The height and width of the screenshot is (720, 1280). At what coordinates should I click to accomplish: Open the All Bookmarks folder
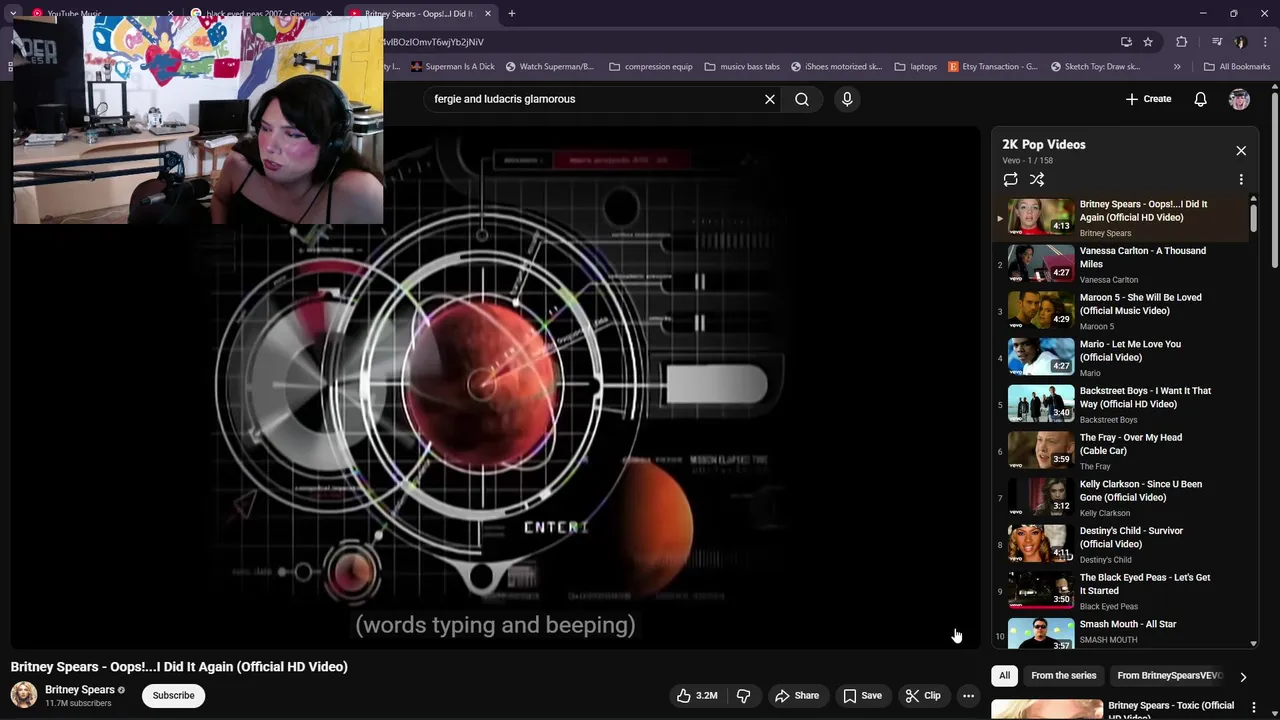coord(1237,67)
